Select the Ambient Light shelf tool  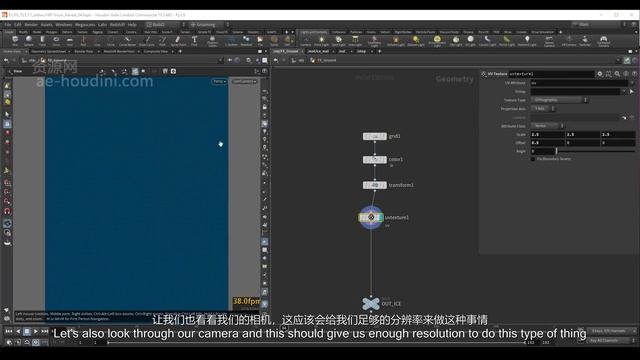tap(527, 41)
